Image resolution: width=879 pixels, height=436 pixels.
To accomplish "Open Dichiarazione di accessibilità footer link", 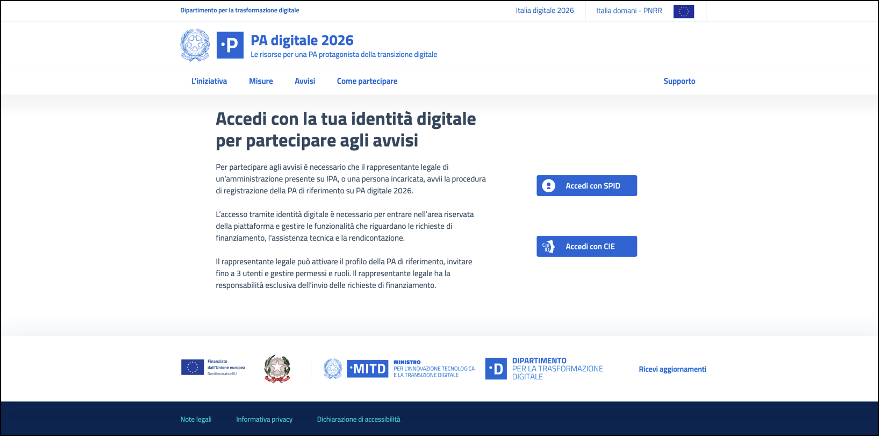I will [x=358, y=419].
